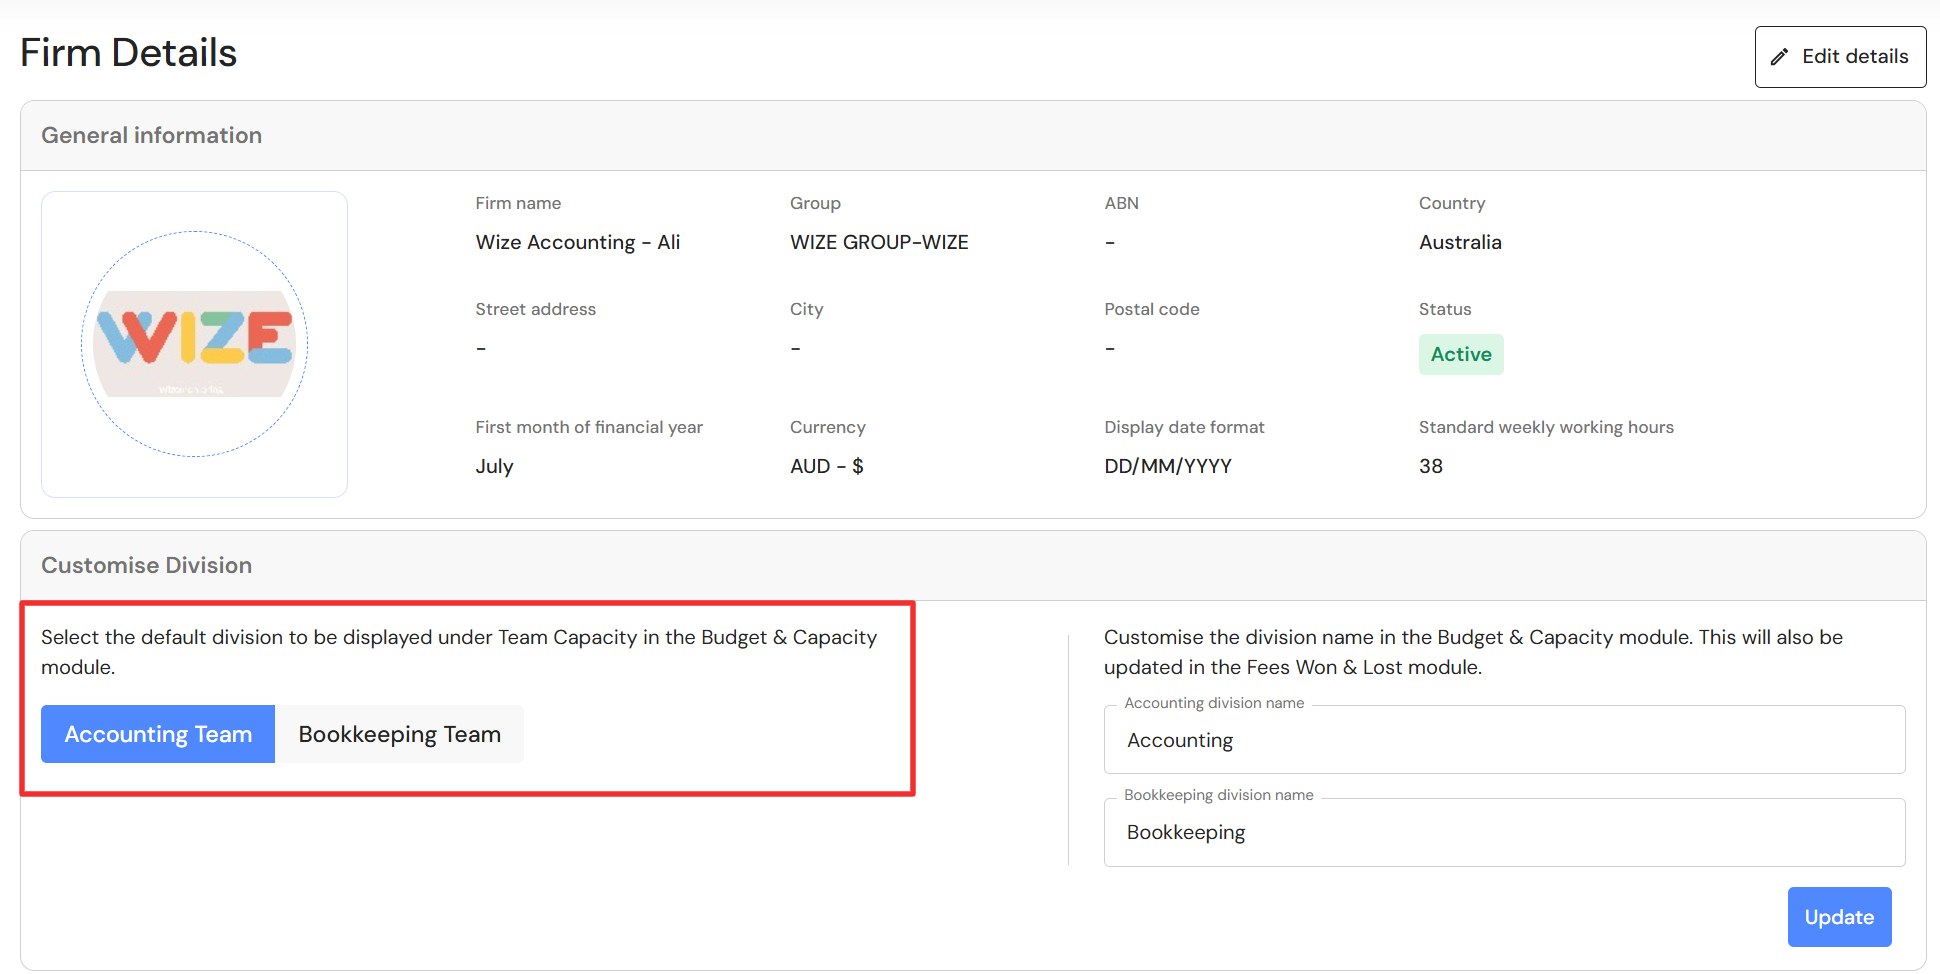This screenshot has height=974, width=1940.
Task: Click the firm name Wize Accounting - Ali
Action: pos(577,242)
